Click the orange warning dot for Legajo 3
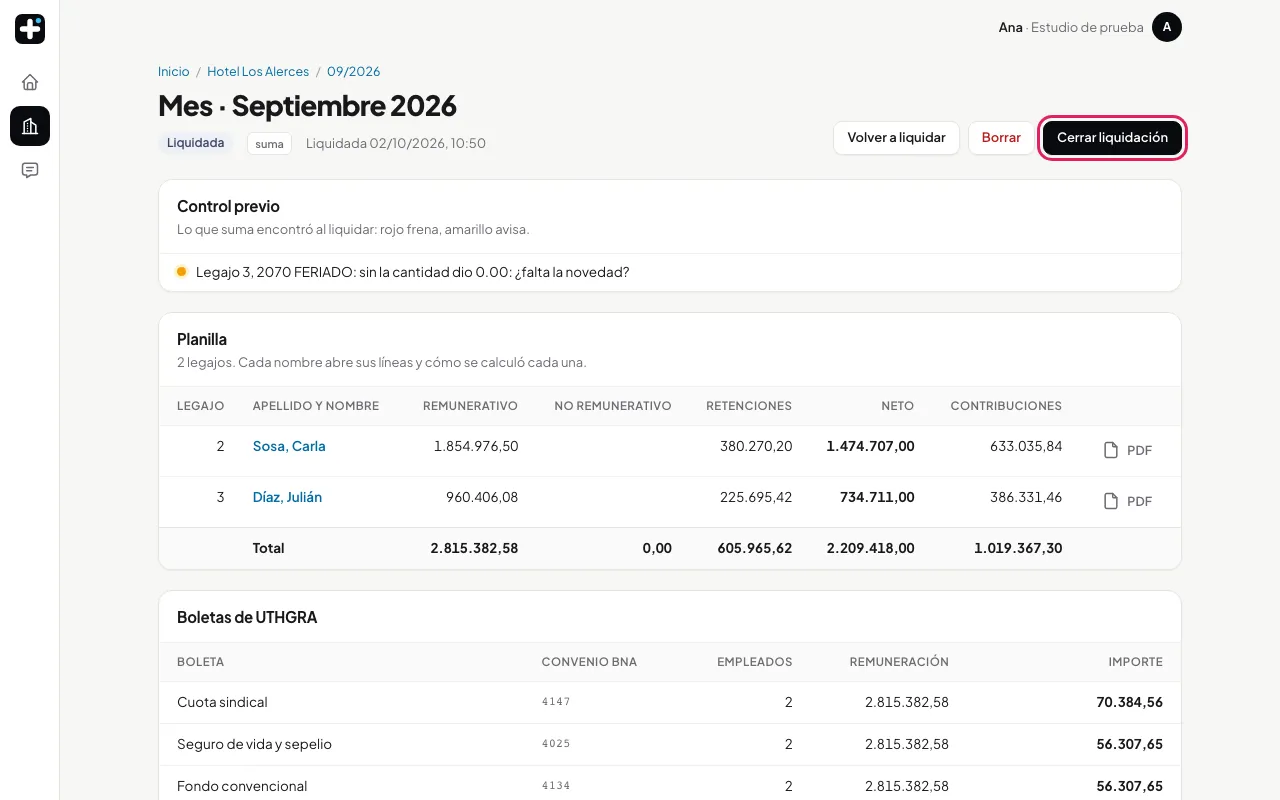 coord(181,271)
